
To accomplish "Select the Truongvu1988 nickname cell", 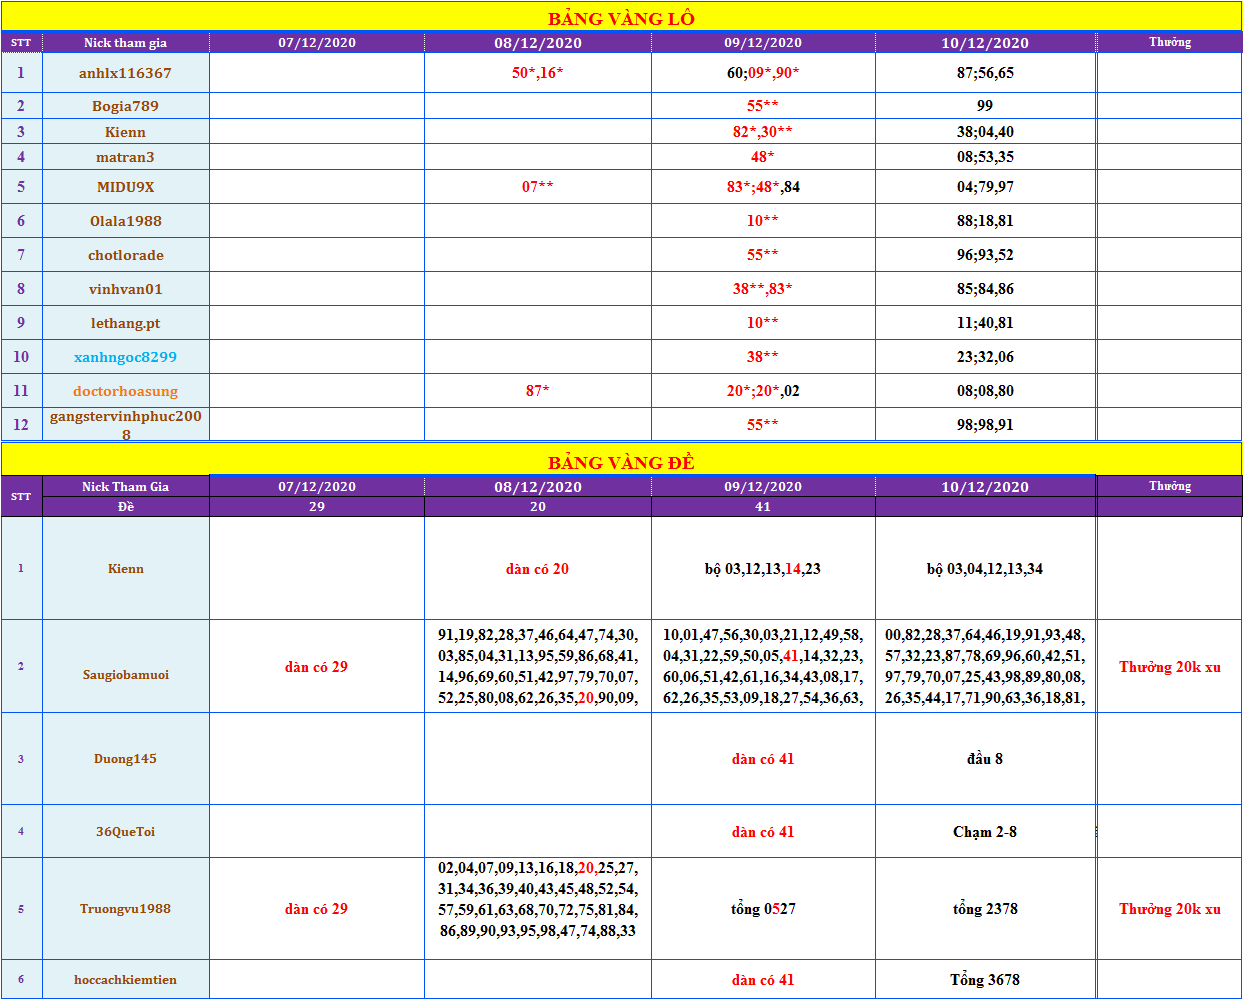I will click(x=126, y=909).
